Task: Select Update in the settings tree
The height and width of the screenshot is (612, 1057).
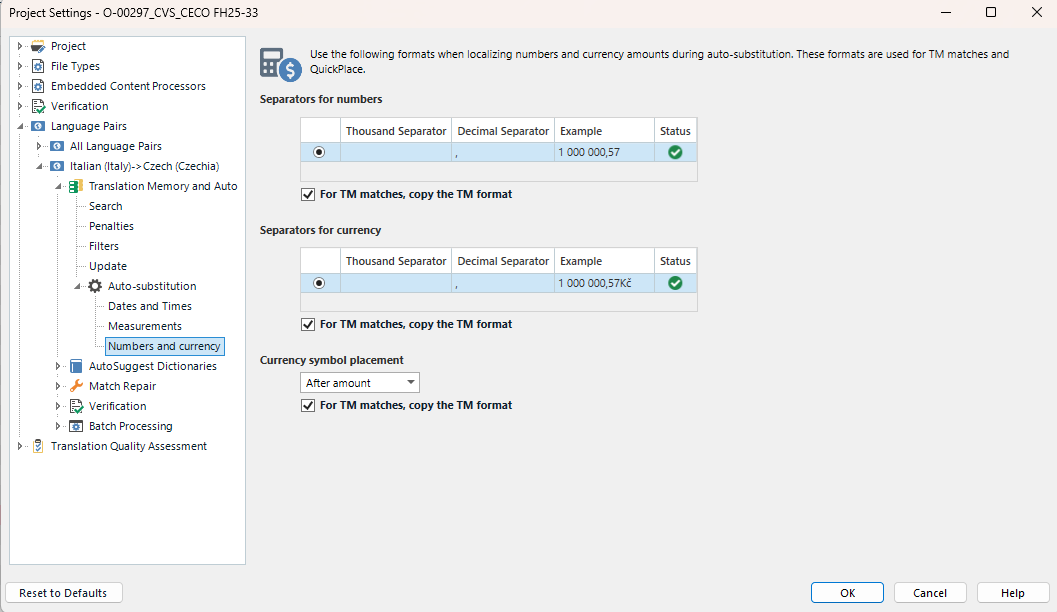Action: pos(108,266)
